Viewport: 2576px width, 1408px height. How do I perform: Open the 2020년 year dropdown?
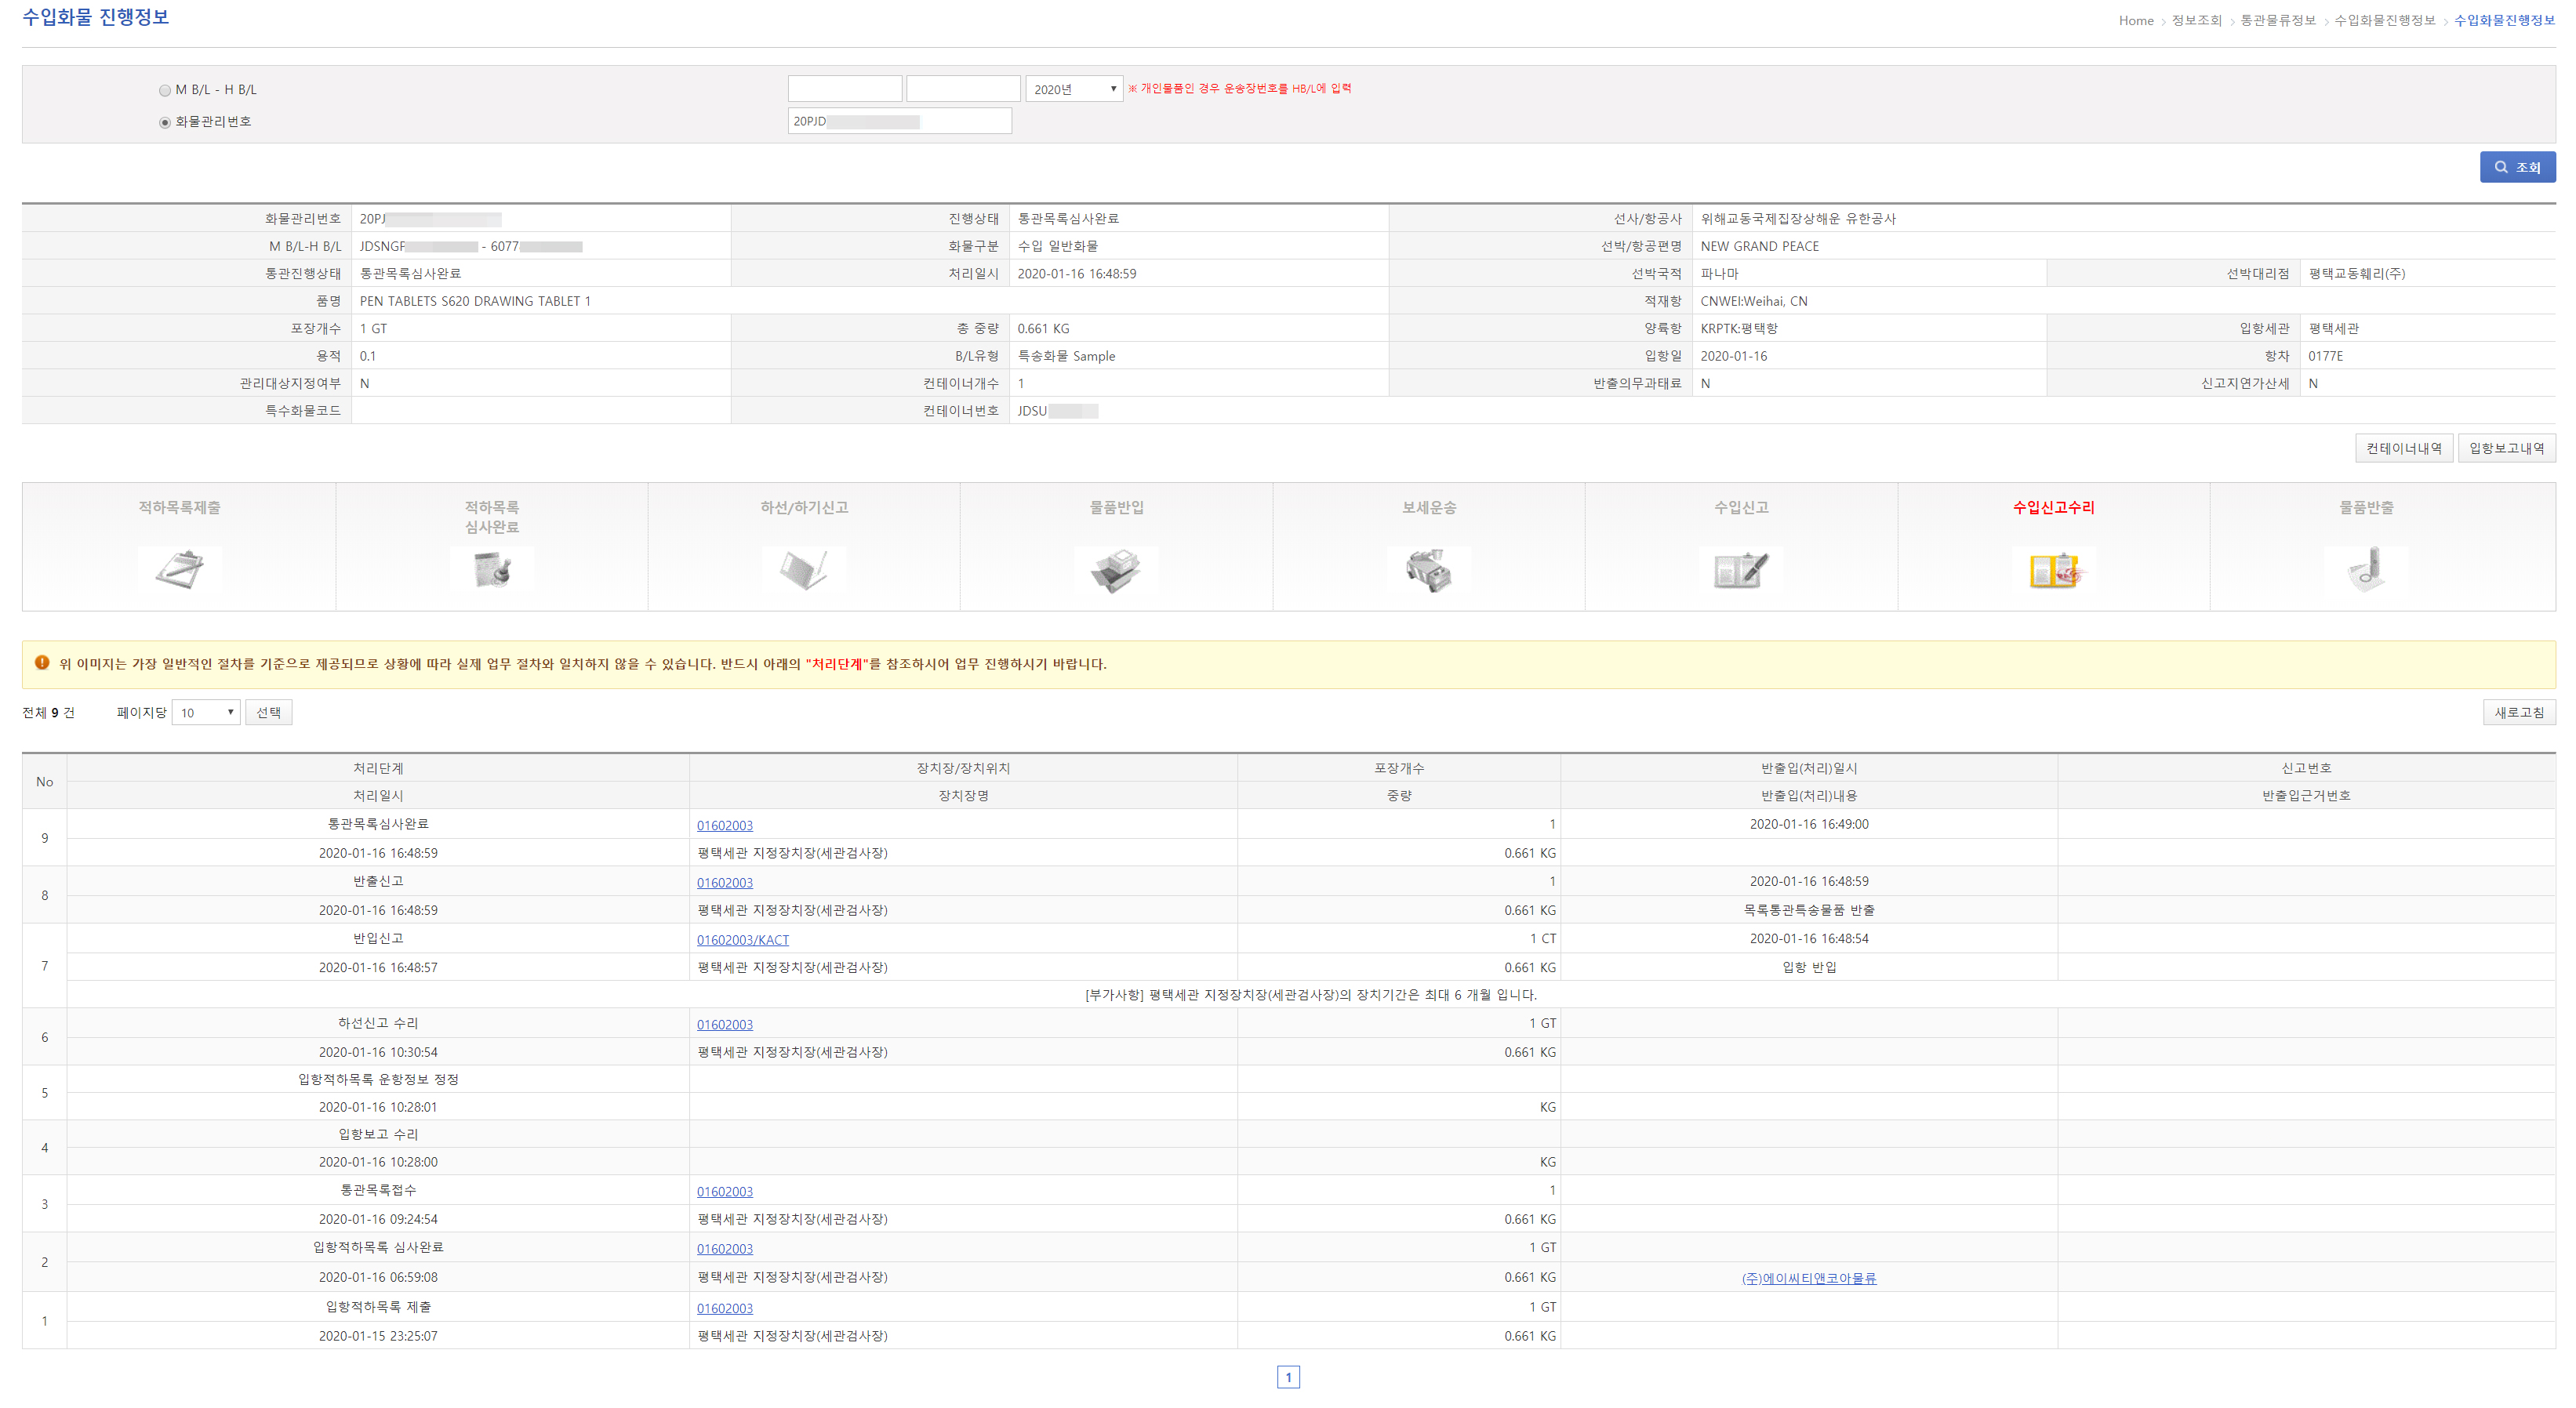tap(1074, 89)
